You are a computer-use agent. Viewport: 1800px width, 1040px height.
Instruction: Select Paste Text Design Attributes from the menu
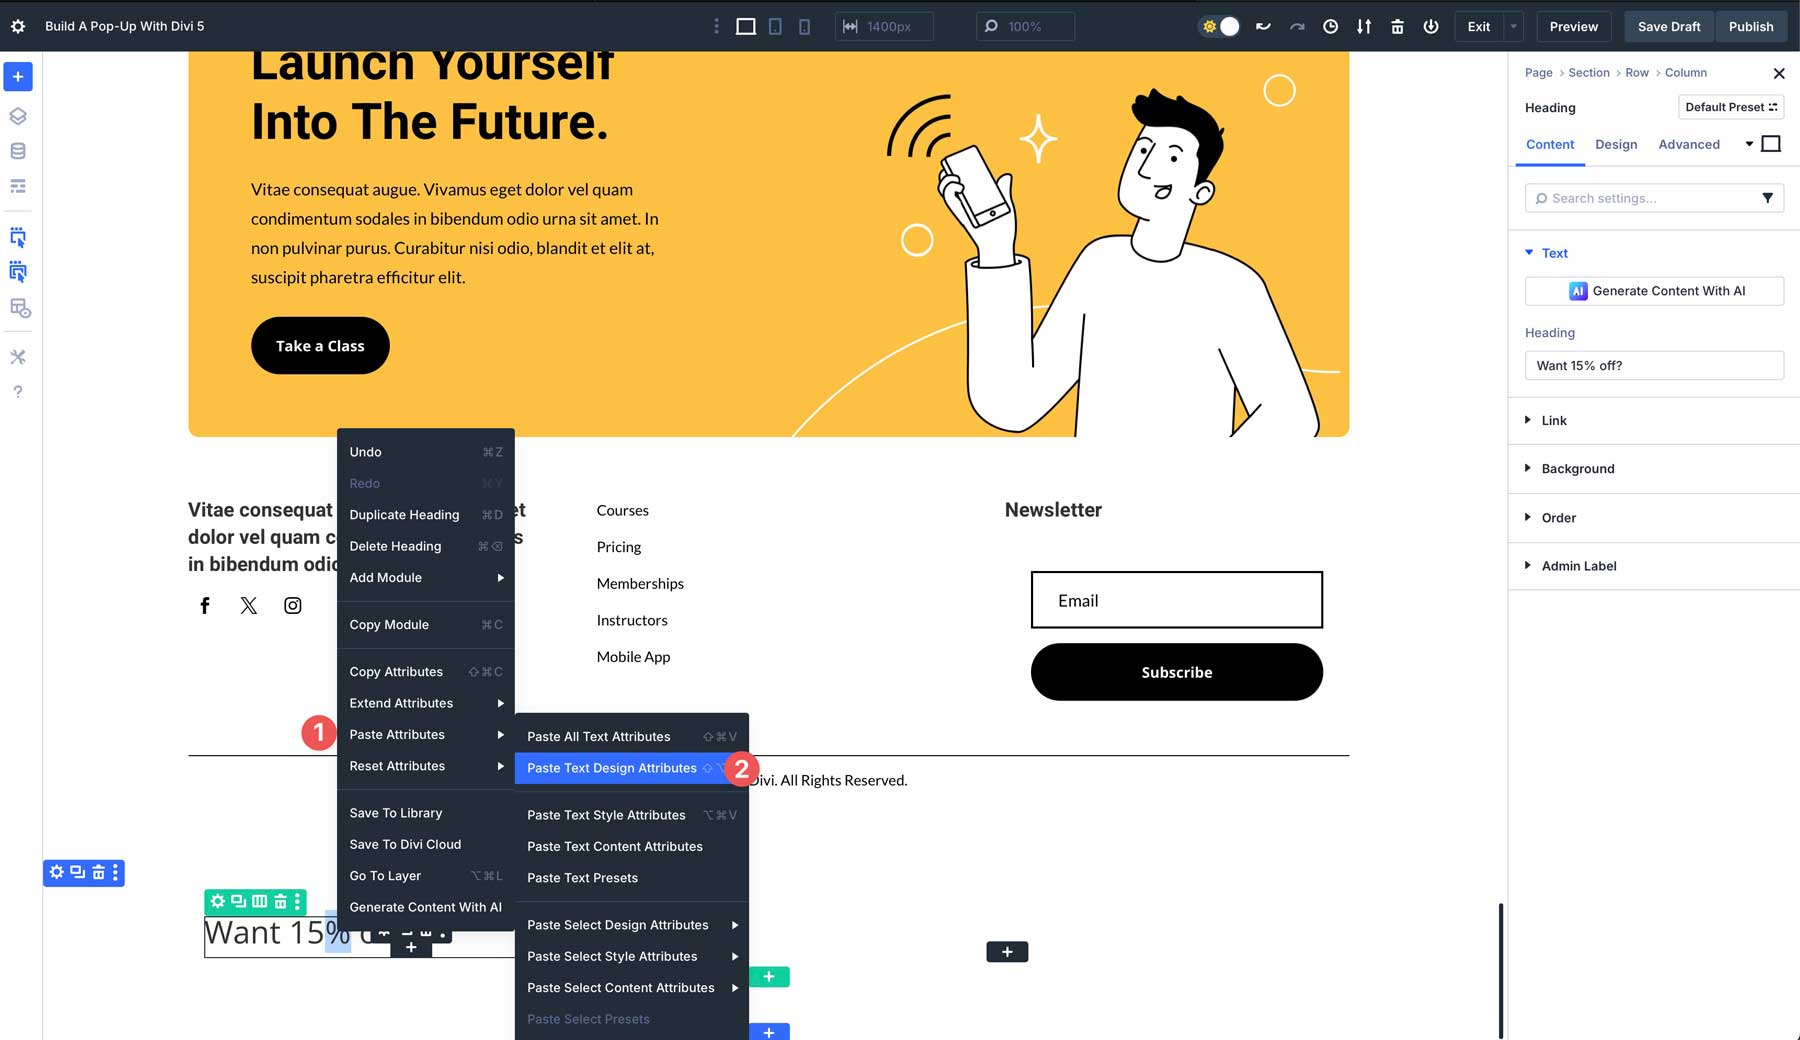pos(611,768)
